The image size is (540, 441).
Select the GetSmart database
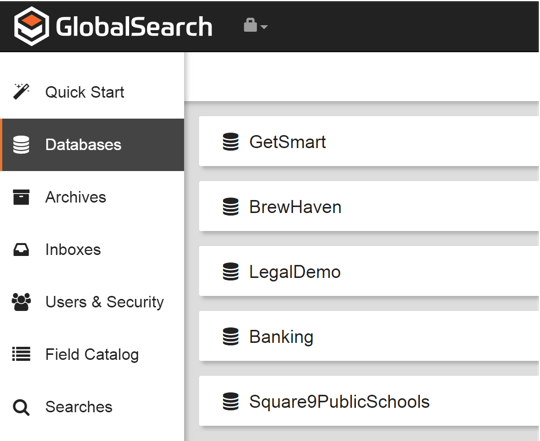[x=369, y=141]
